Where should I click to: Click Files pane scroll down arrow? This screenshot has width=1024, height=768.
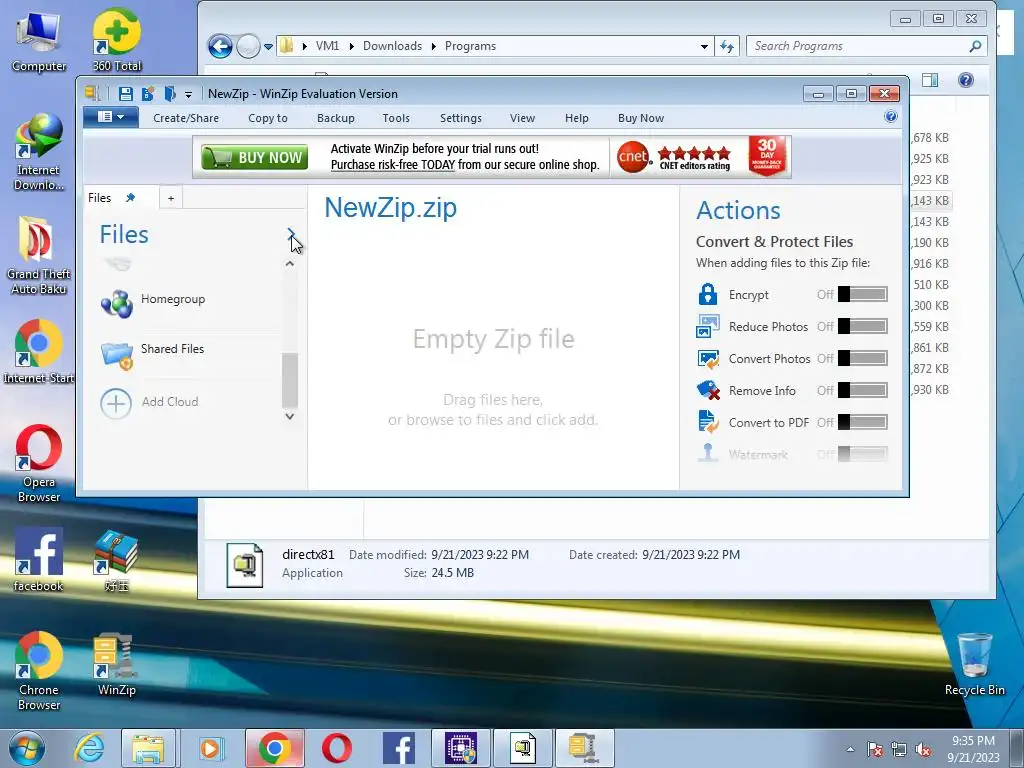click(x=290, y=416)
